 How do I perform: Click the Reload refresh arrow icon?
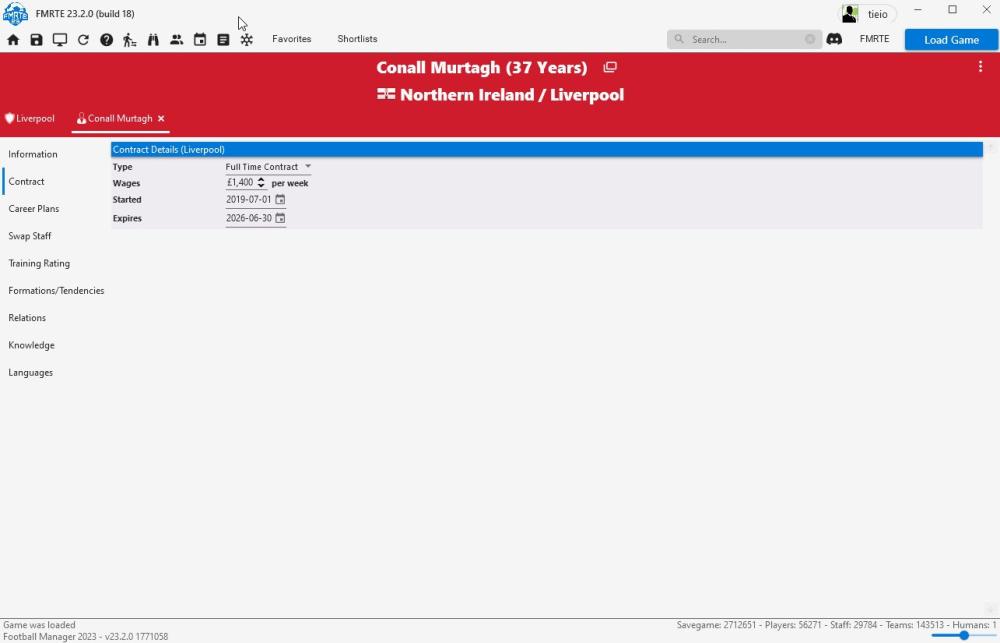pyautogui.click(x=83, y=40)
